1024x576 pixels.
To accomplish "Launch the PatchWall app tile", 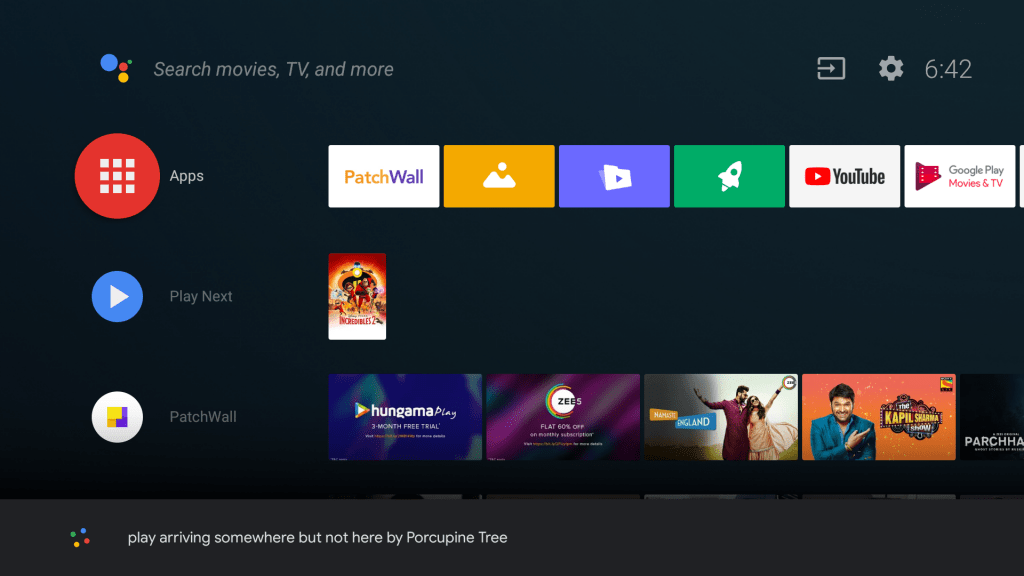I will pyautogui.click(x=384, y=176).
